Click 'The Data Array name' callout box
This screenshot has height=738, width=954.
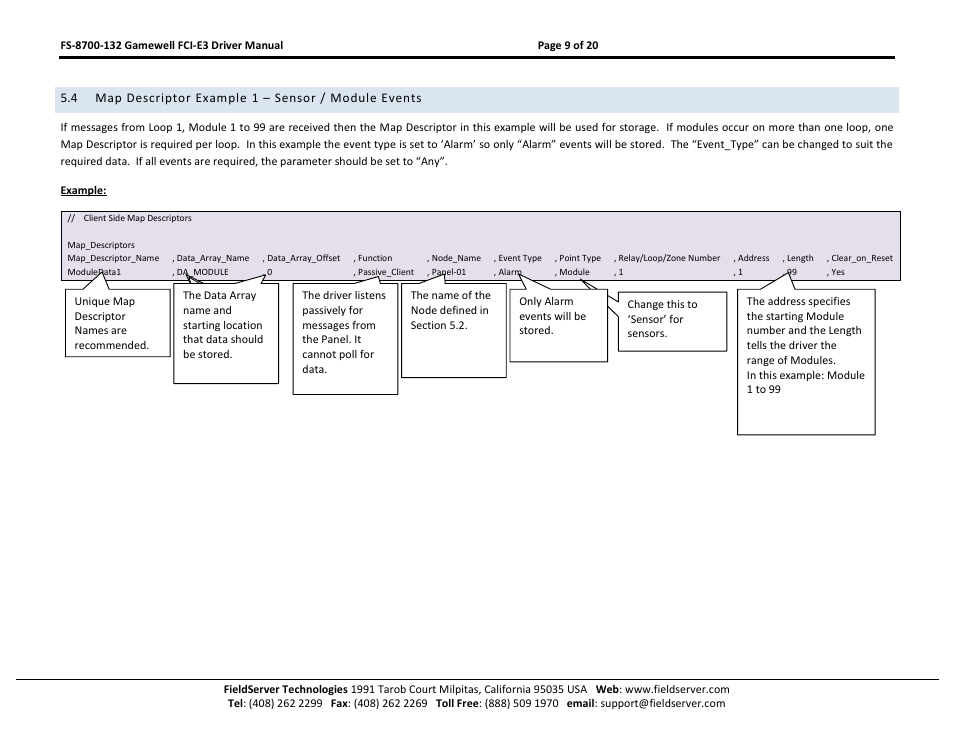coord(226,333)
